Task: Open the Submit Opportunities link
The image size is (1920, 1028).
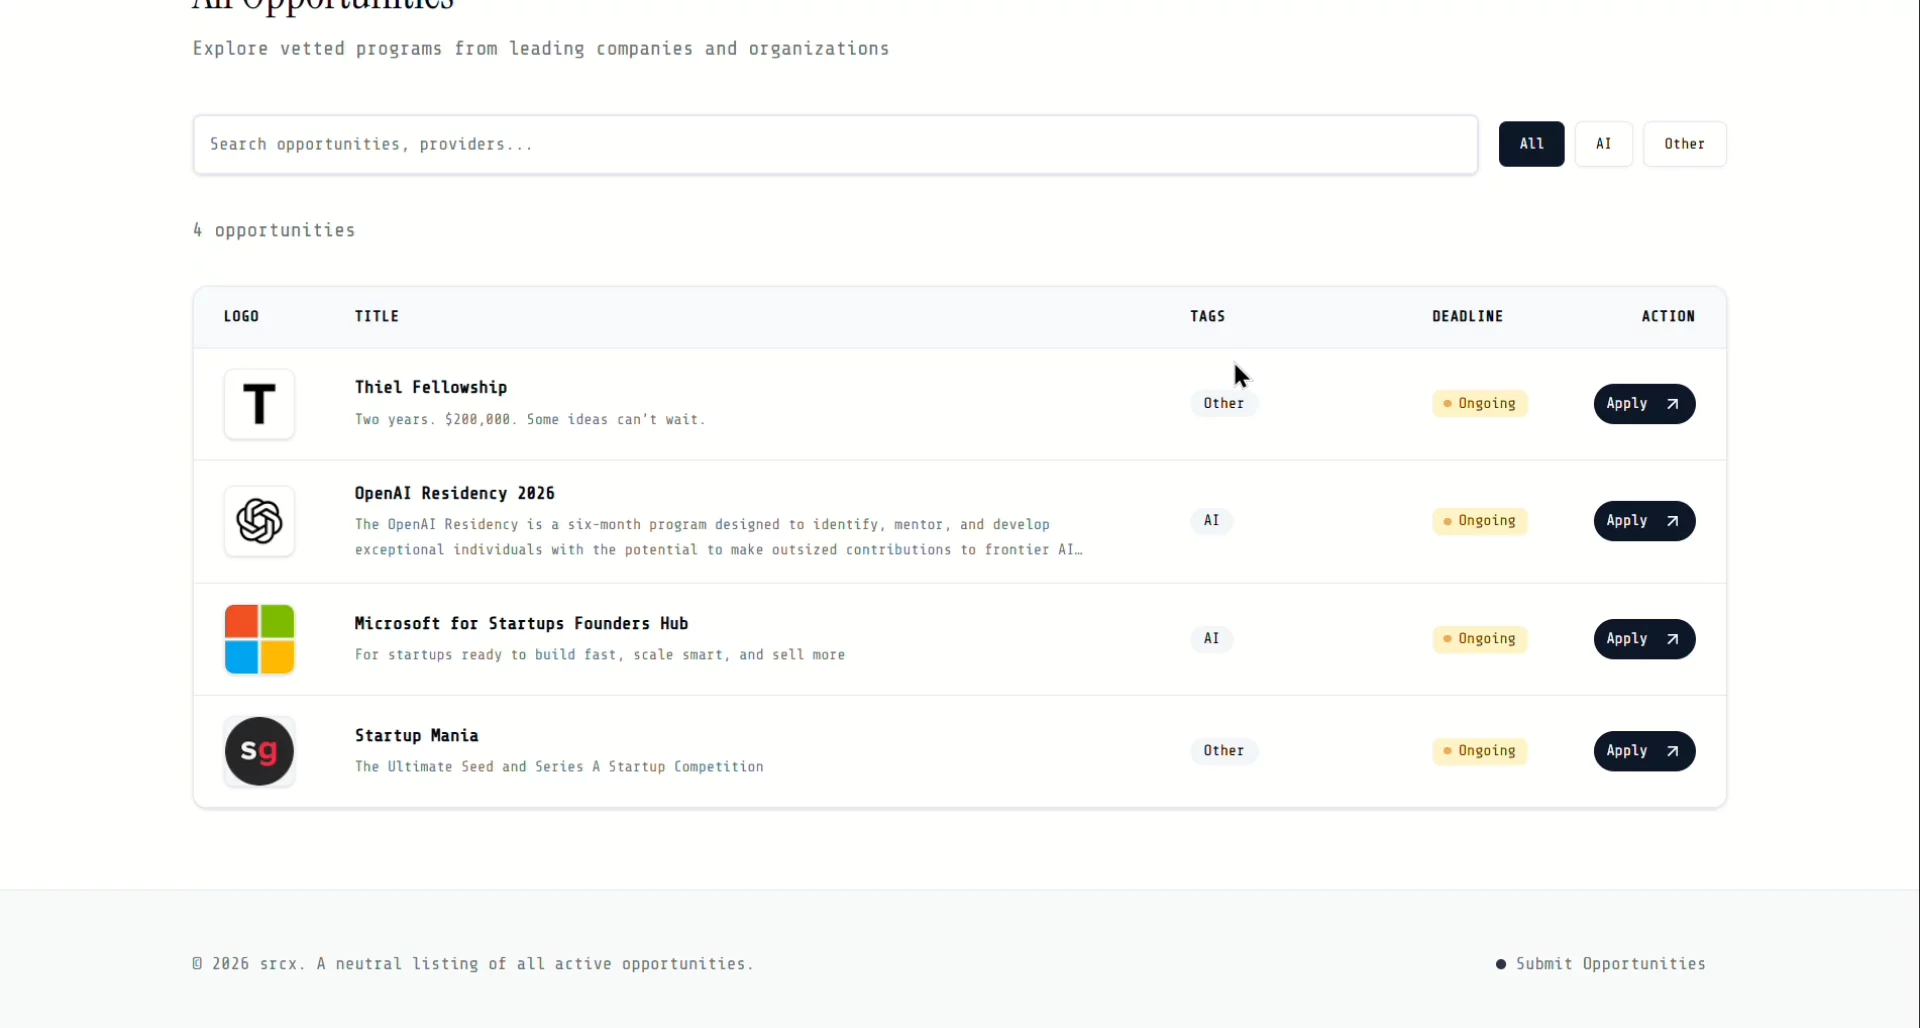Action: 1609,964
